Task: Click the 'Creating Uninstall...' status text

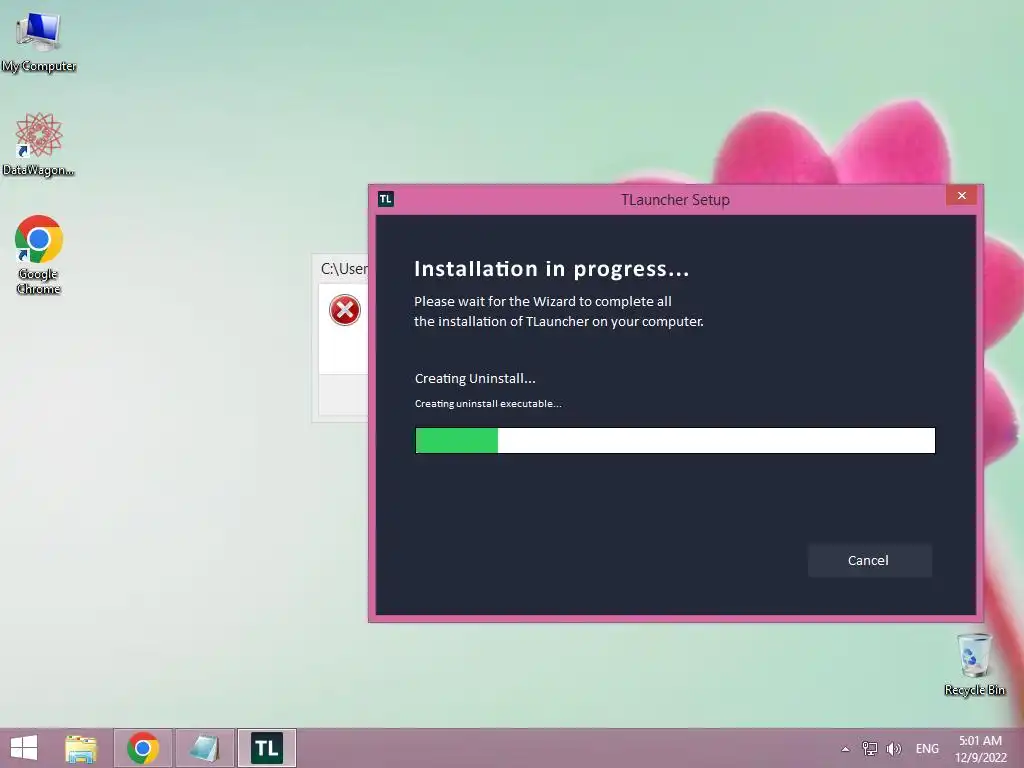Action: [475, 378]
